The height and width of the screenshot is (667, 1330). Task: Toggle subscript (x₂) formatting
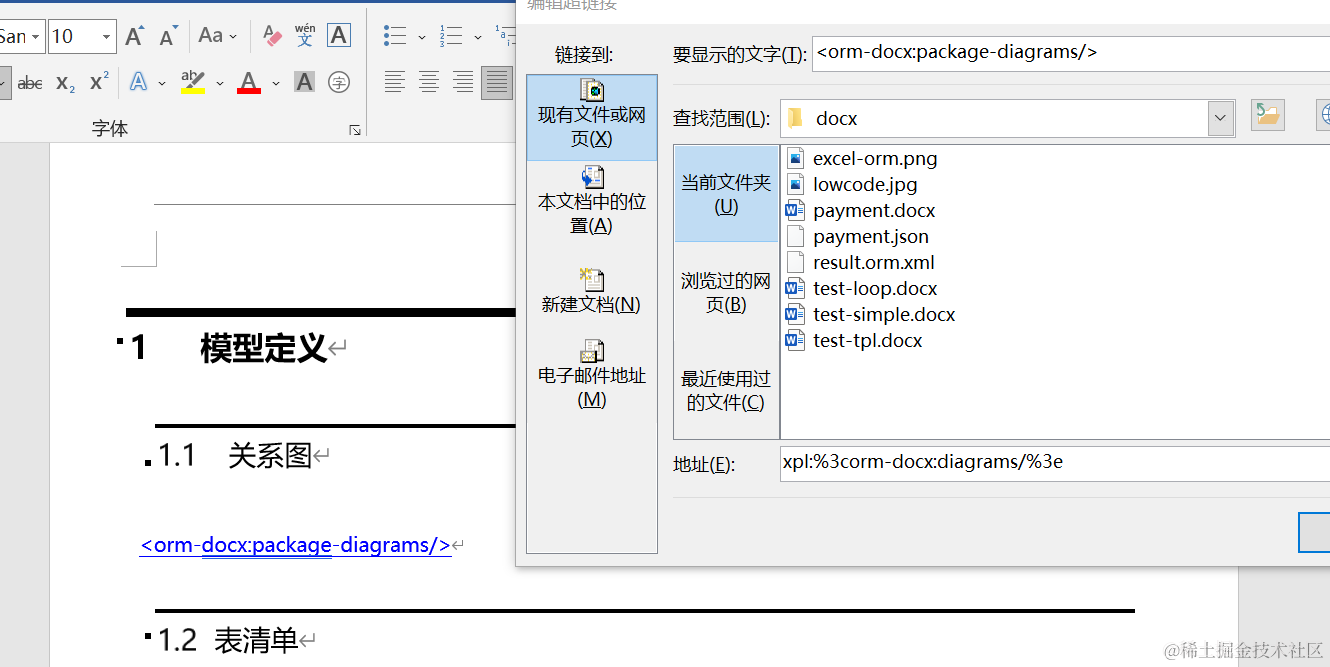65,83
